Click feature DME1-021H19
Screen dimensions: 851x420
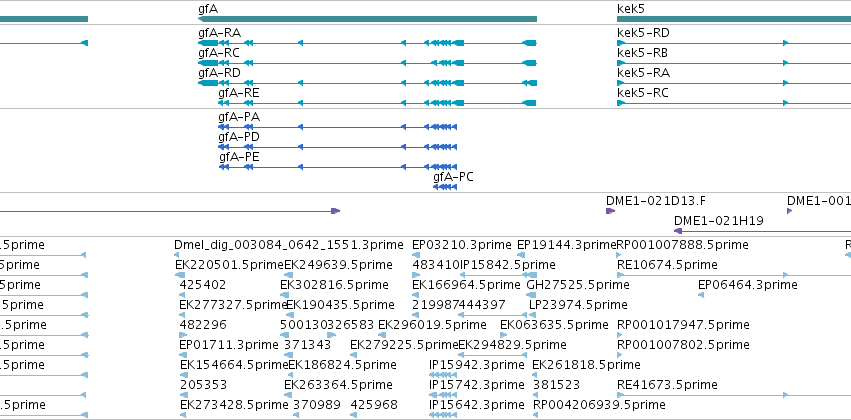point(719,221)
